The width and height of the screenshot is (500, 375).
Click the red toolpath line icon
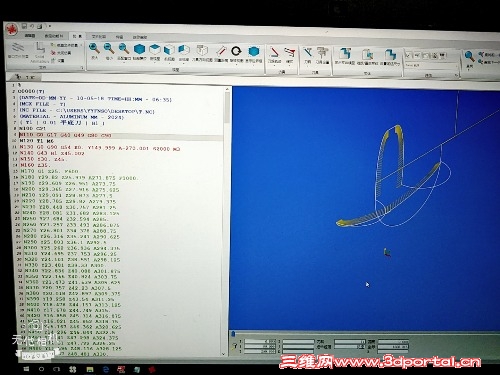(x=274, y=53)
